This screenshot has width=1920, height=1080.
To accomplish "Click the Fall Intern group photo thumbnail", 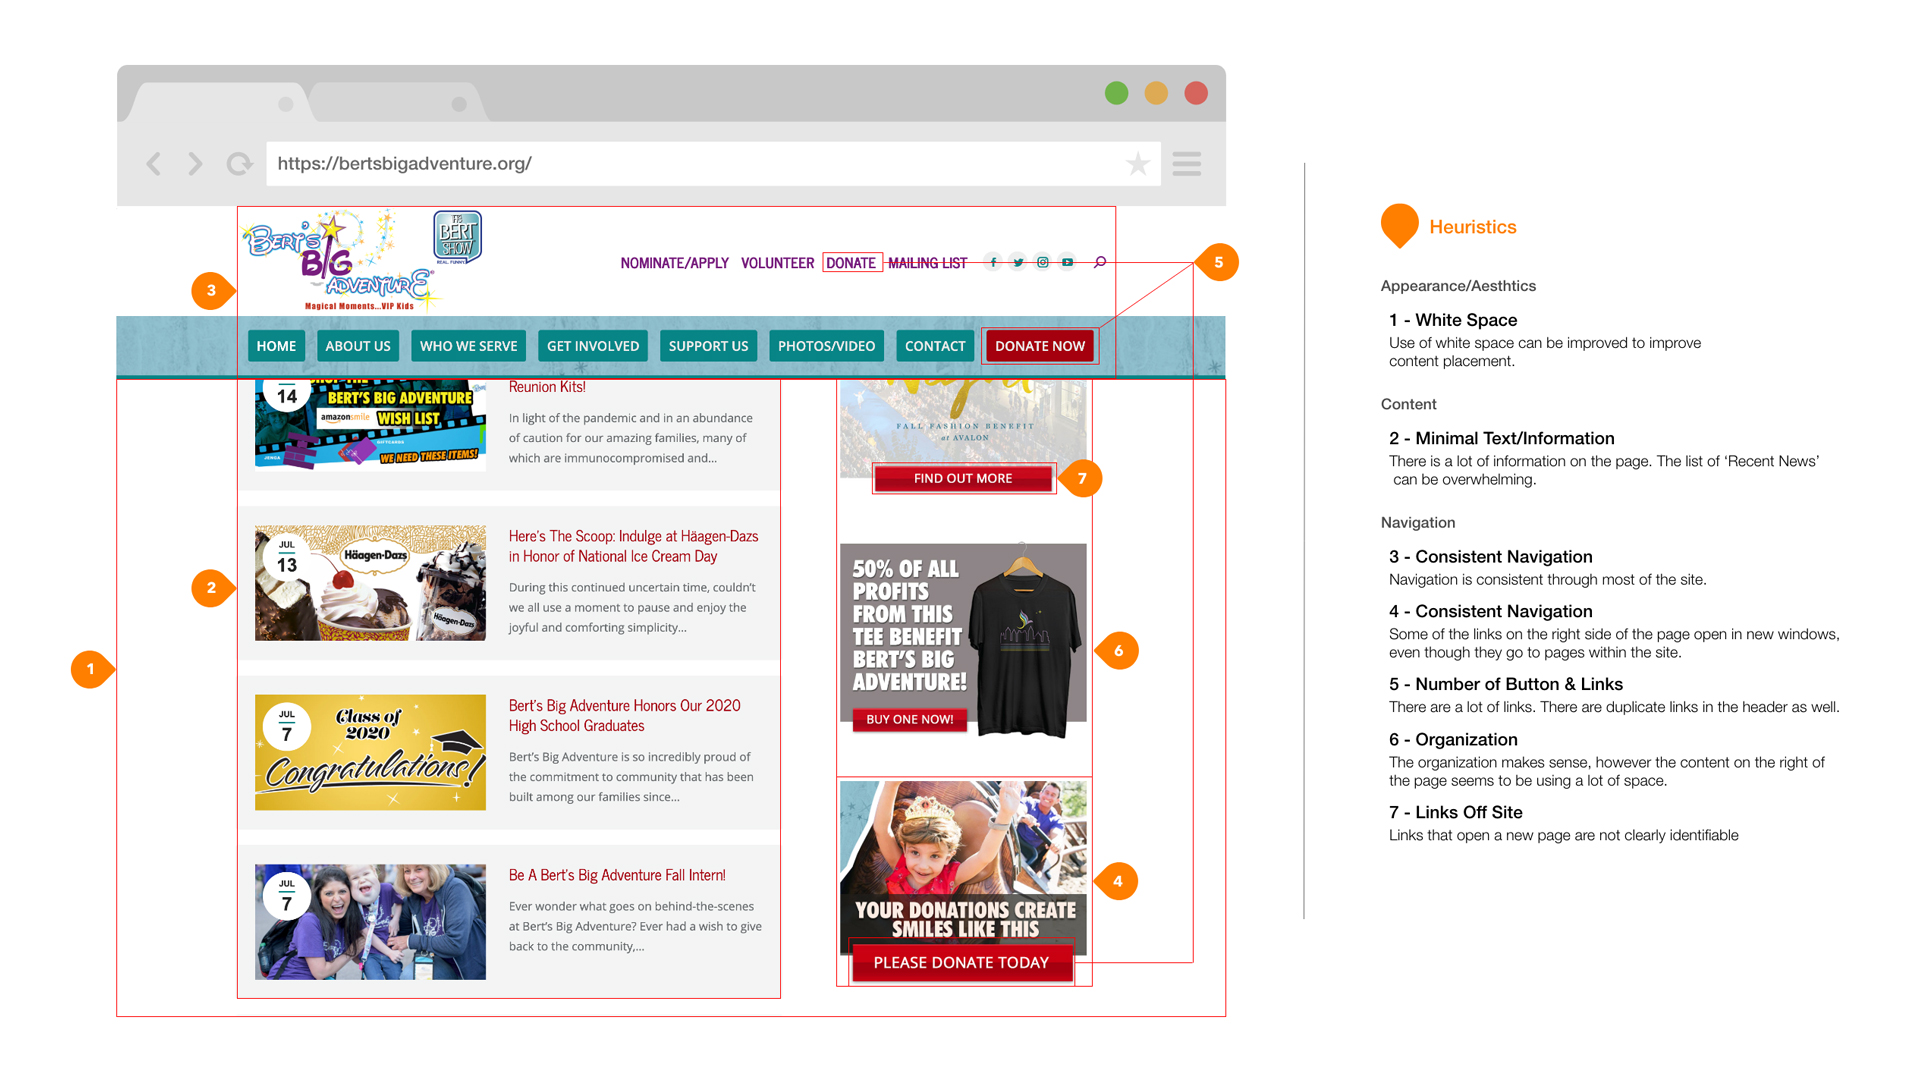I will [370, 922].
